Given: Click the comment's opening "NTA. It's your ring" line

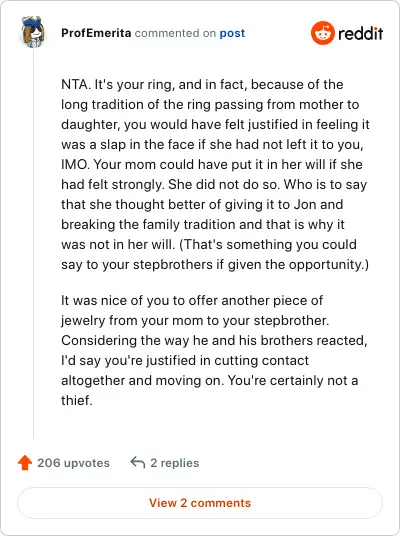Looking at the screenshot, I should [x=202, y=85].
